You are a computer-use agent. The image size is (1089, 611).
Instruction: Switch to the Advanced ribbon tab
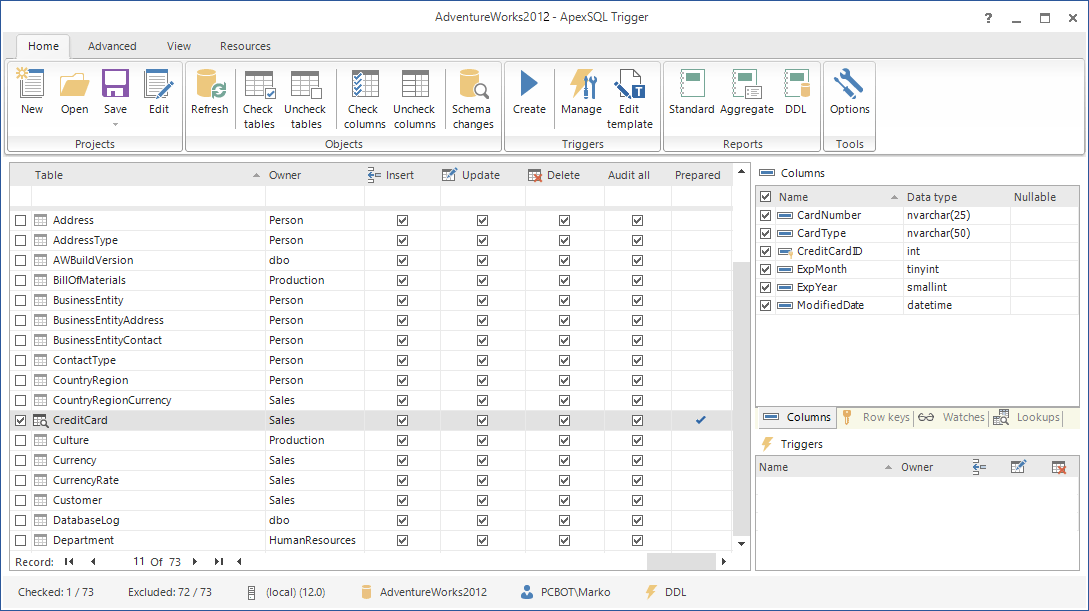112,46
